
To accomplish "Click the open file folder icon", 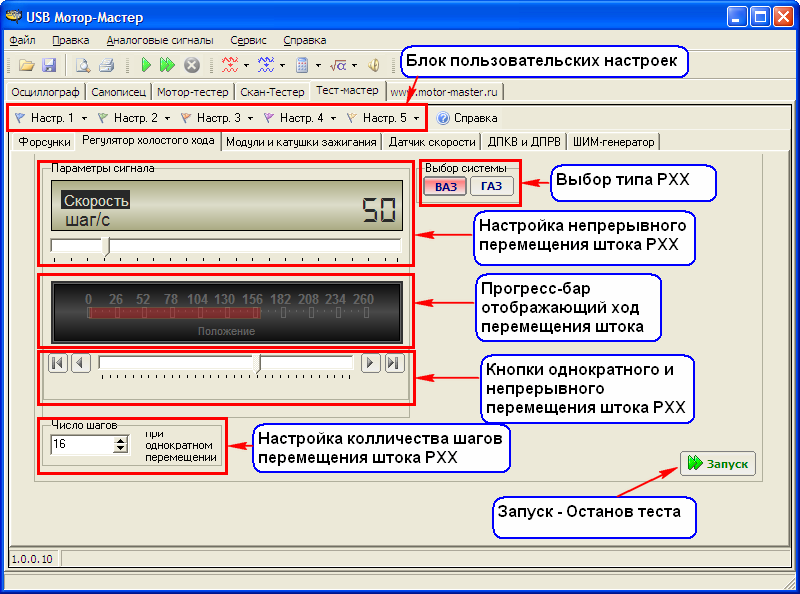I will coord(27,65).
